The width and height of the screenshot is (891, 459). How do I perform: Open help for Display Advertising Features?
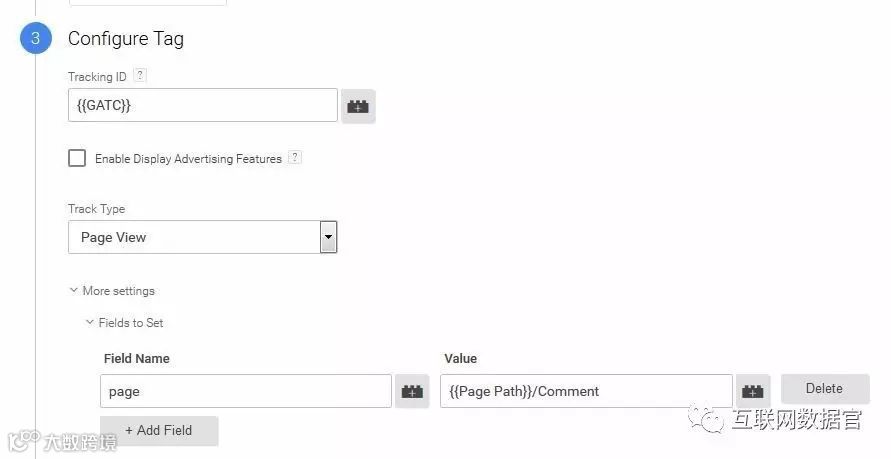295,158
